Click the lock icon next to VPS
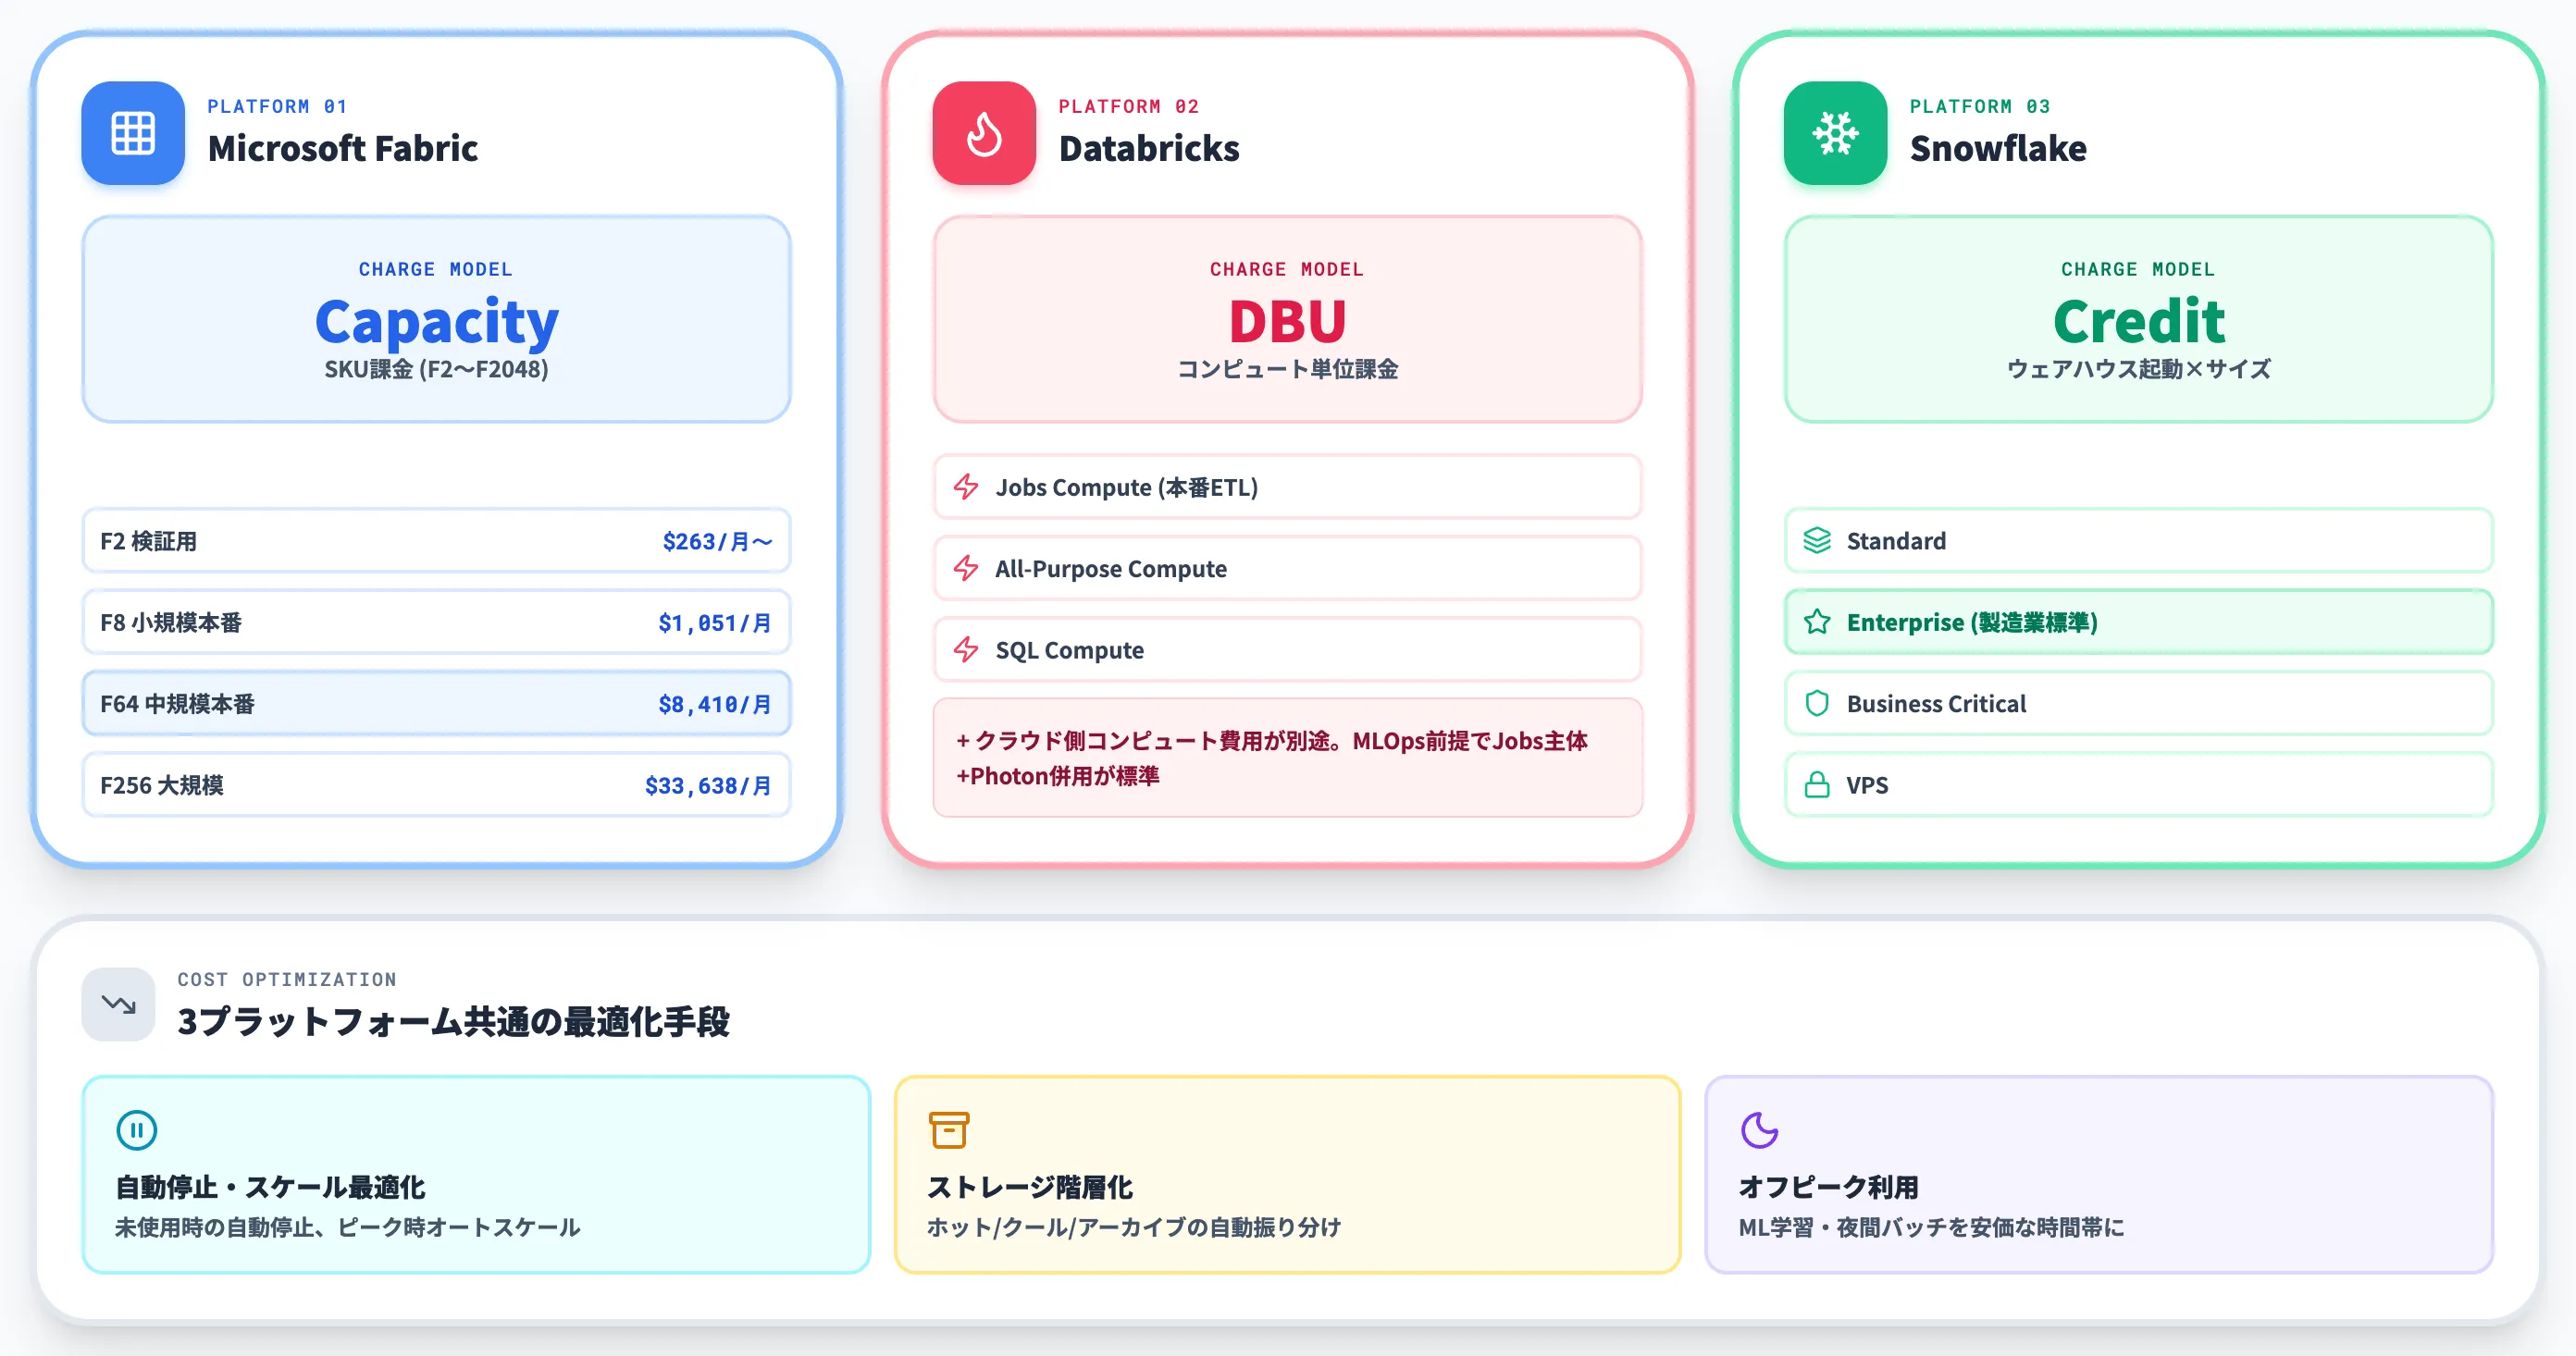Viewport: 2576px width, 1356px height. pyautogui.click(x=1817, y=785)
